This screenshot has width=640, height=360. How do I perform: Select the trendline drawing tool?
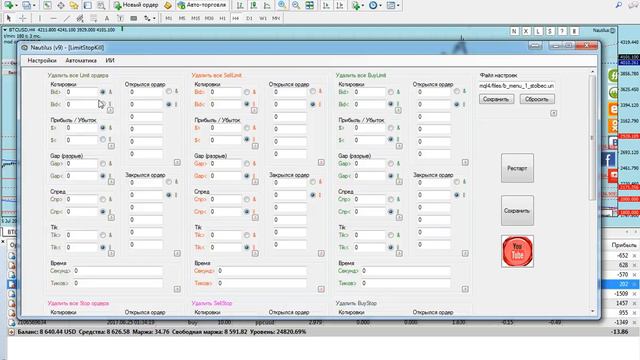point(67,18)
